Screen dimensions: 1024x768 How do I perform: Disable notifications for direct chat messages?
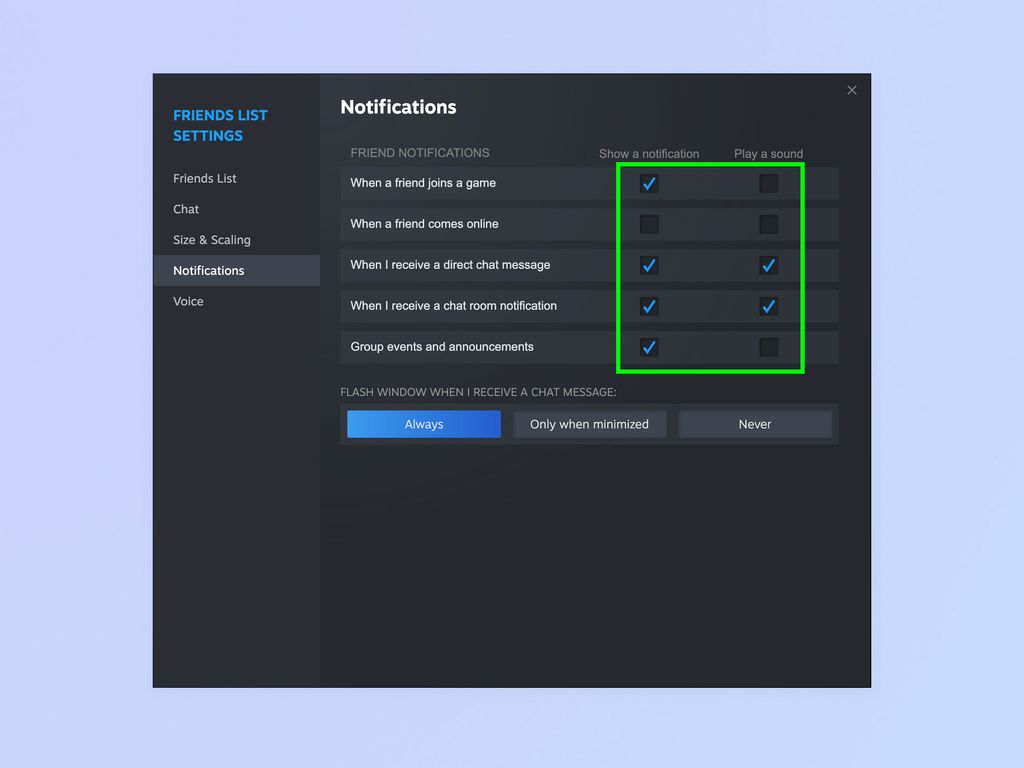coord(649,265)
